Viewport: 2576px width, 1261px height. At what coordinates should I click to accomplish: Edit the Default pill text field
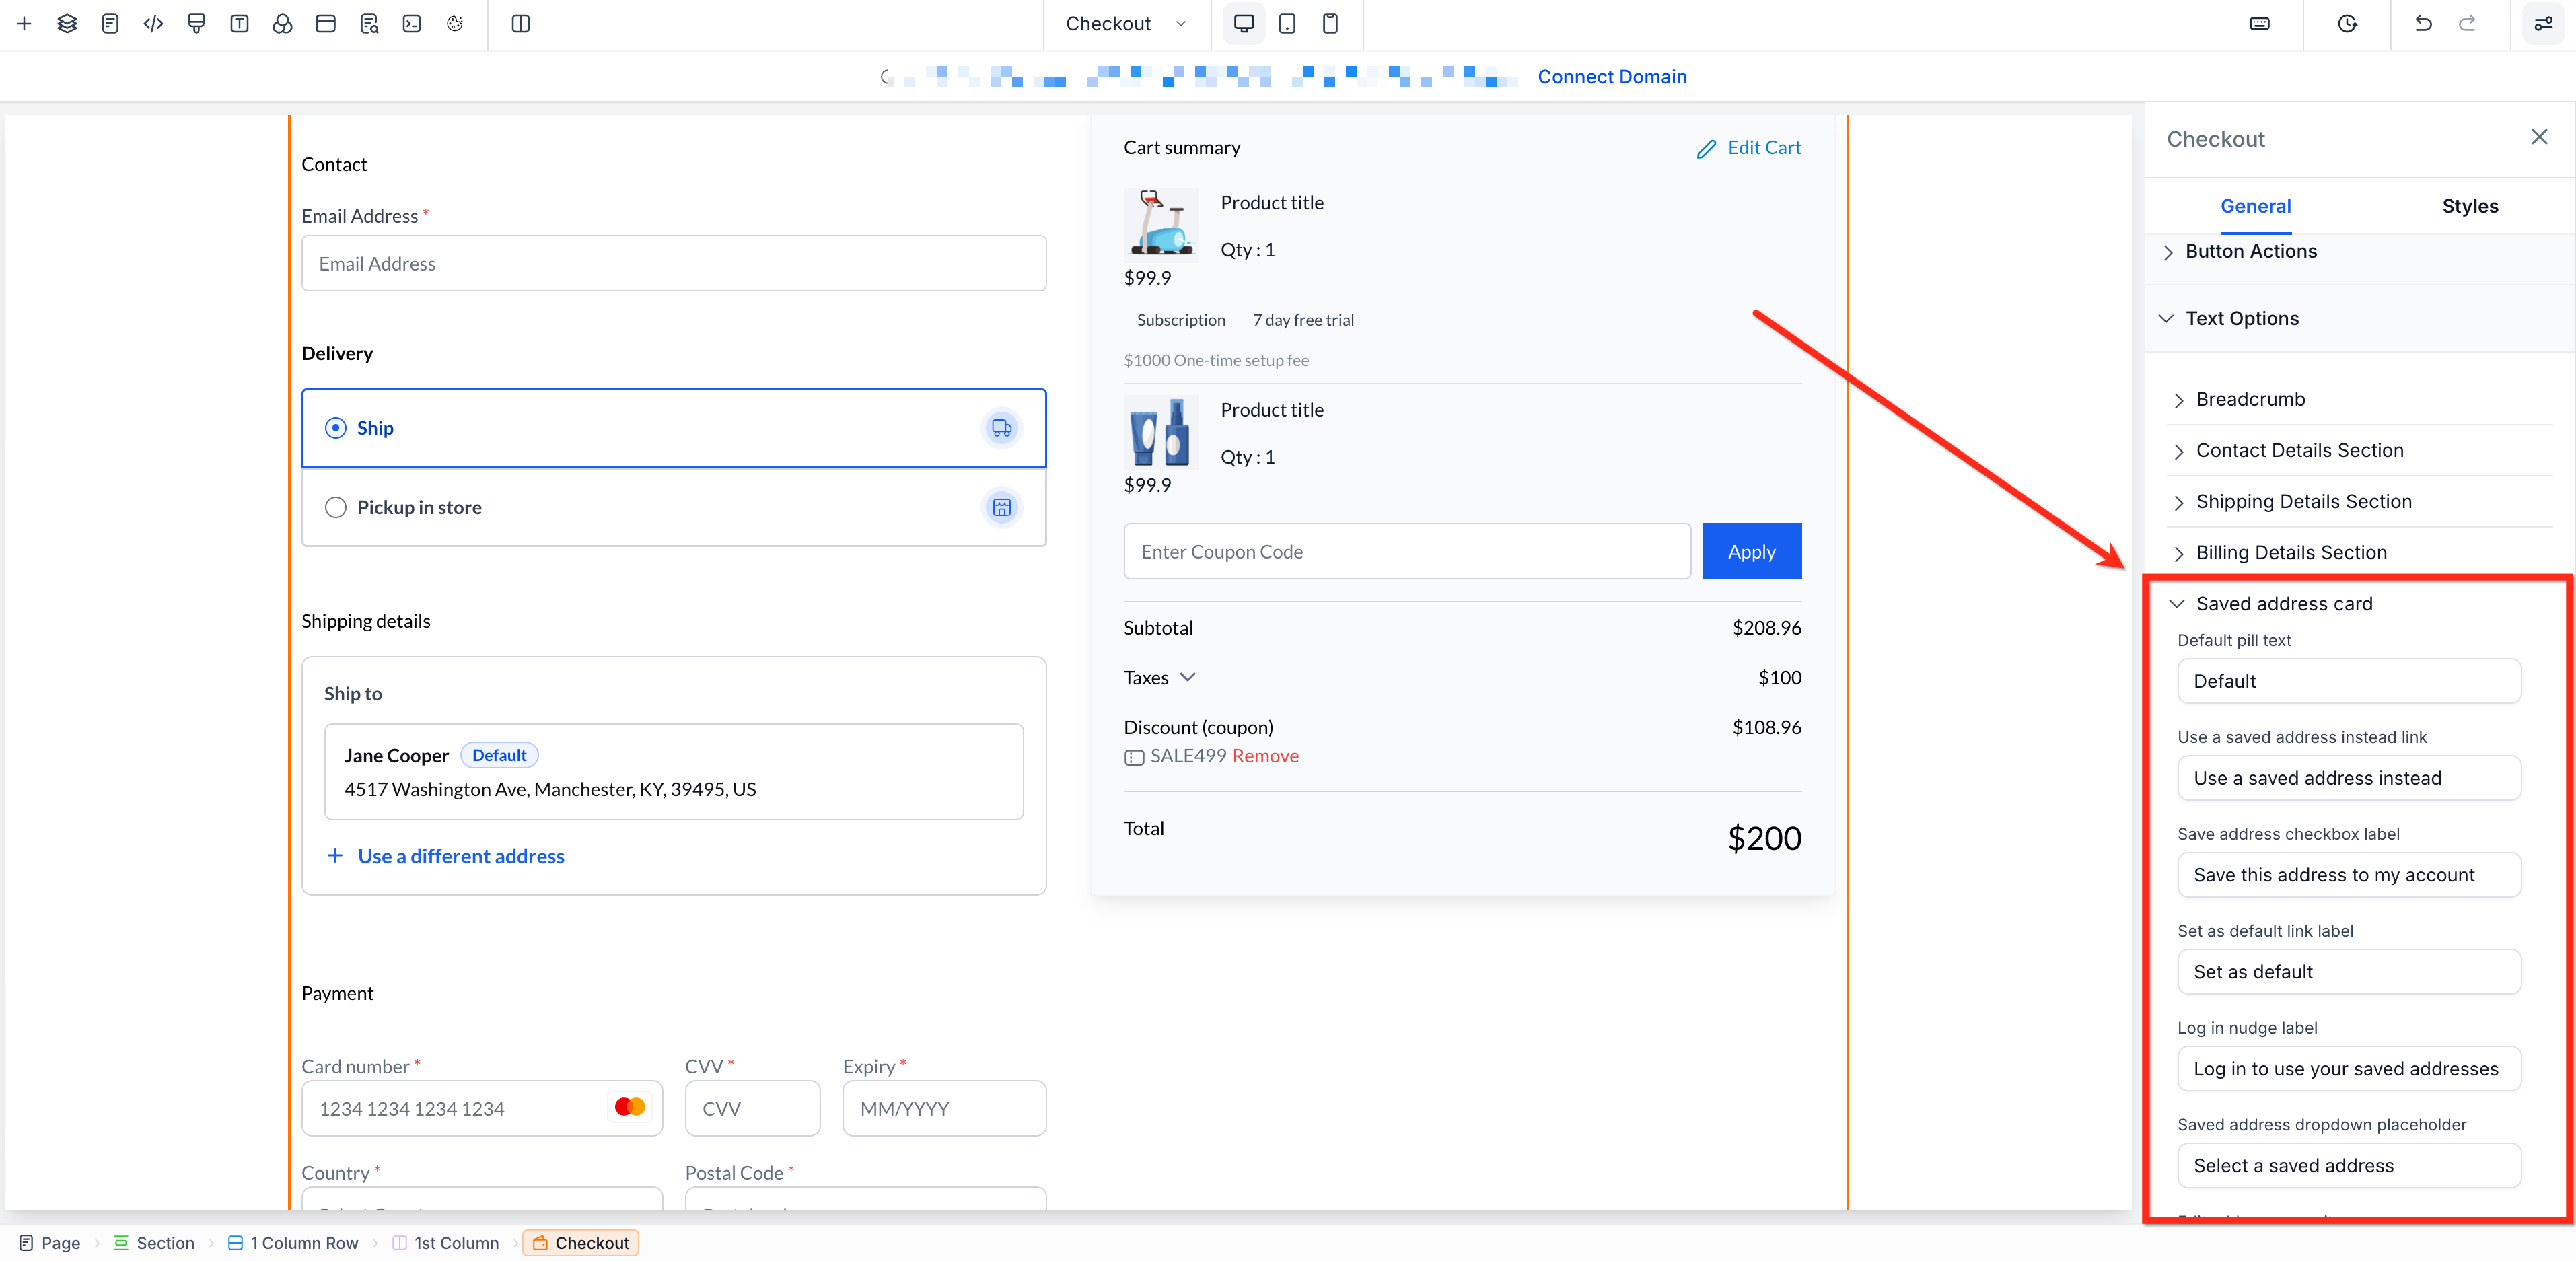(2348, 681)
